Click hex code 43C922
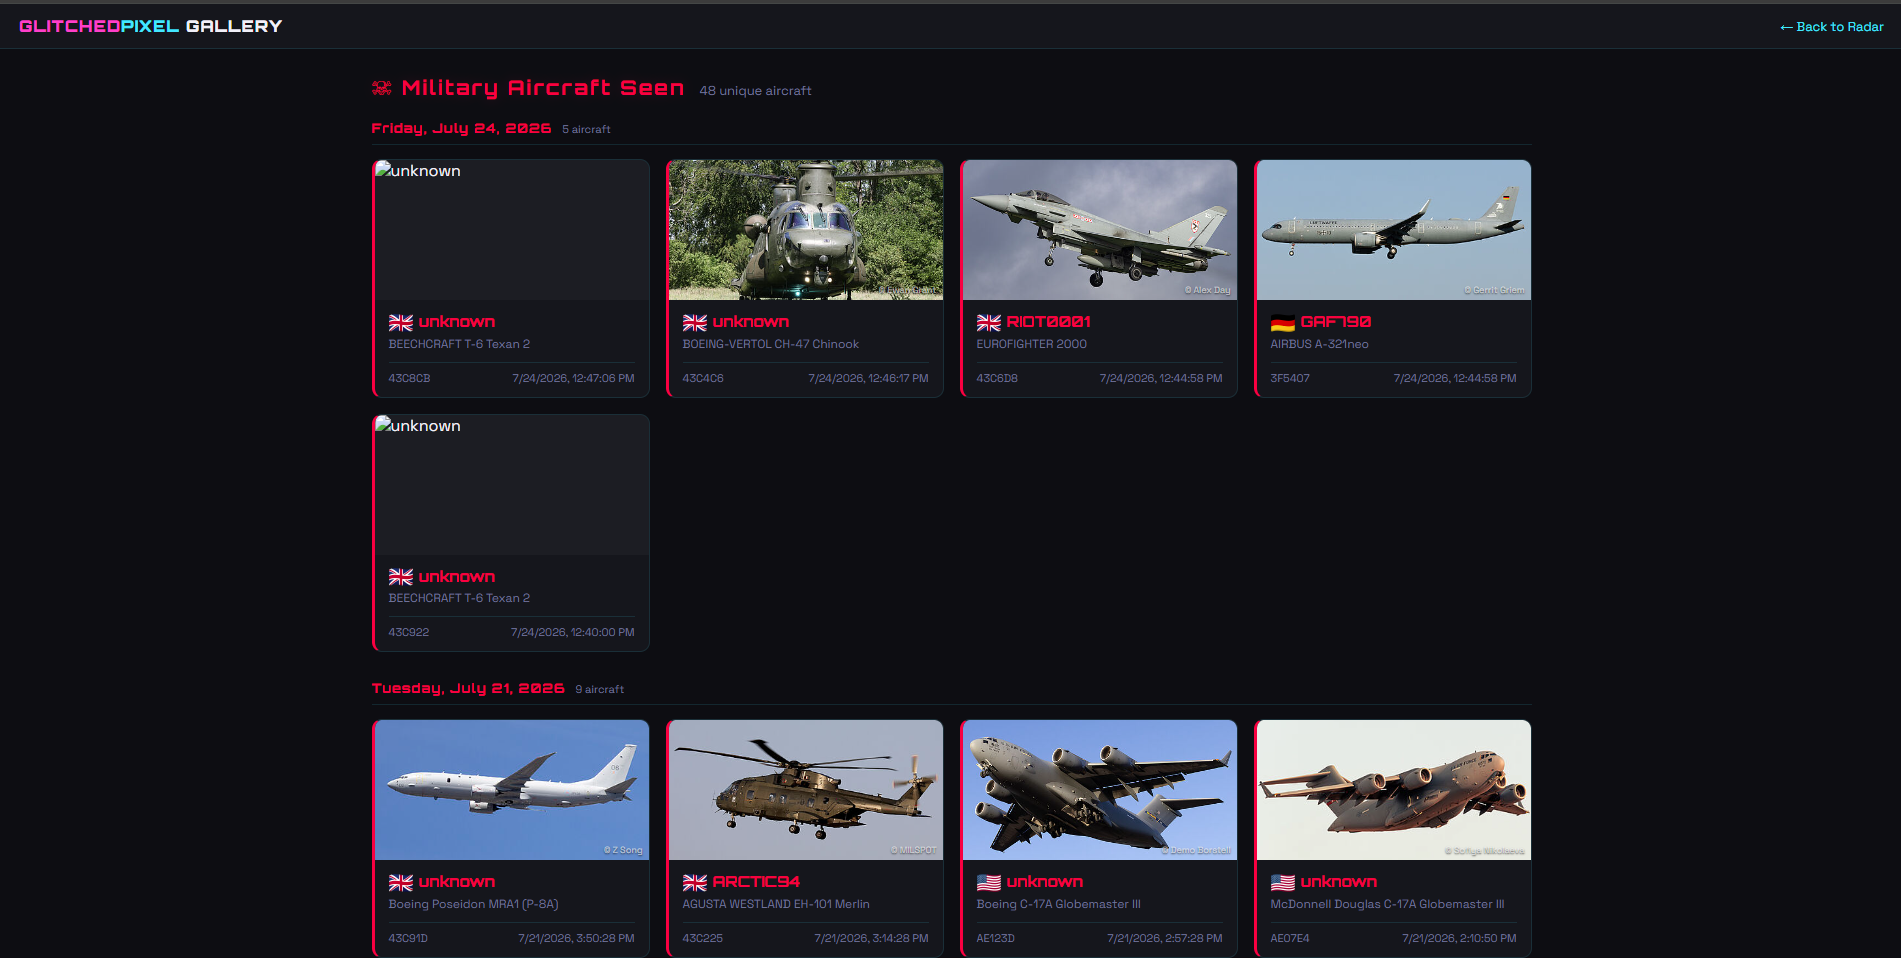Image resolution: width=1901 pixels, height=958 pixels. click(409, 633)
